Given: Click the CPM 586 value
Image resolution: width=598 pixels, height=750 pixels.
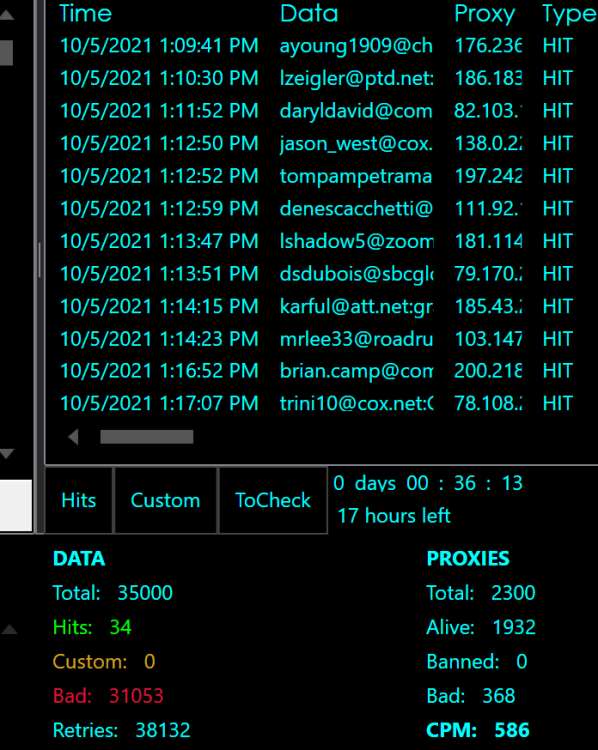Looking at the screenshot, I should pyautogui.click(x=512, y=730).
